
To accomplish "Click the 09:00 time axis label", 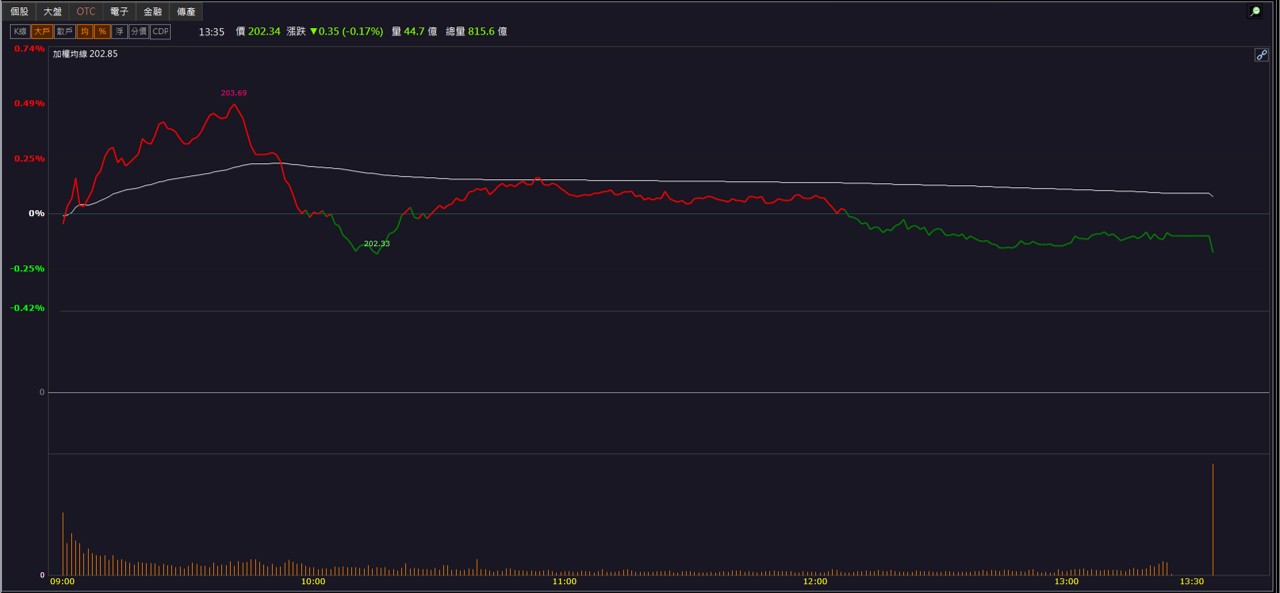I will 62,582.
